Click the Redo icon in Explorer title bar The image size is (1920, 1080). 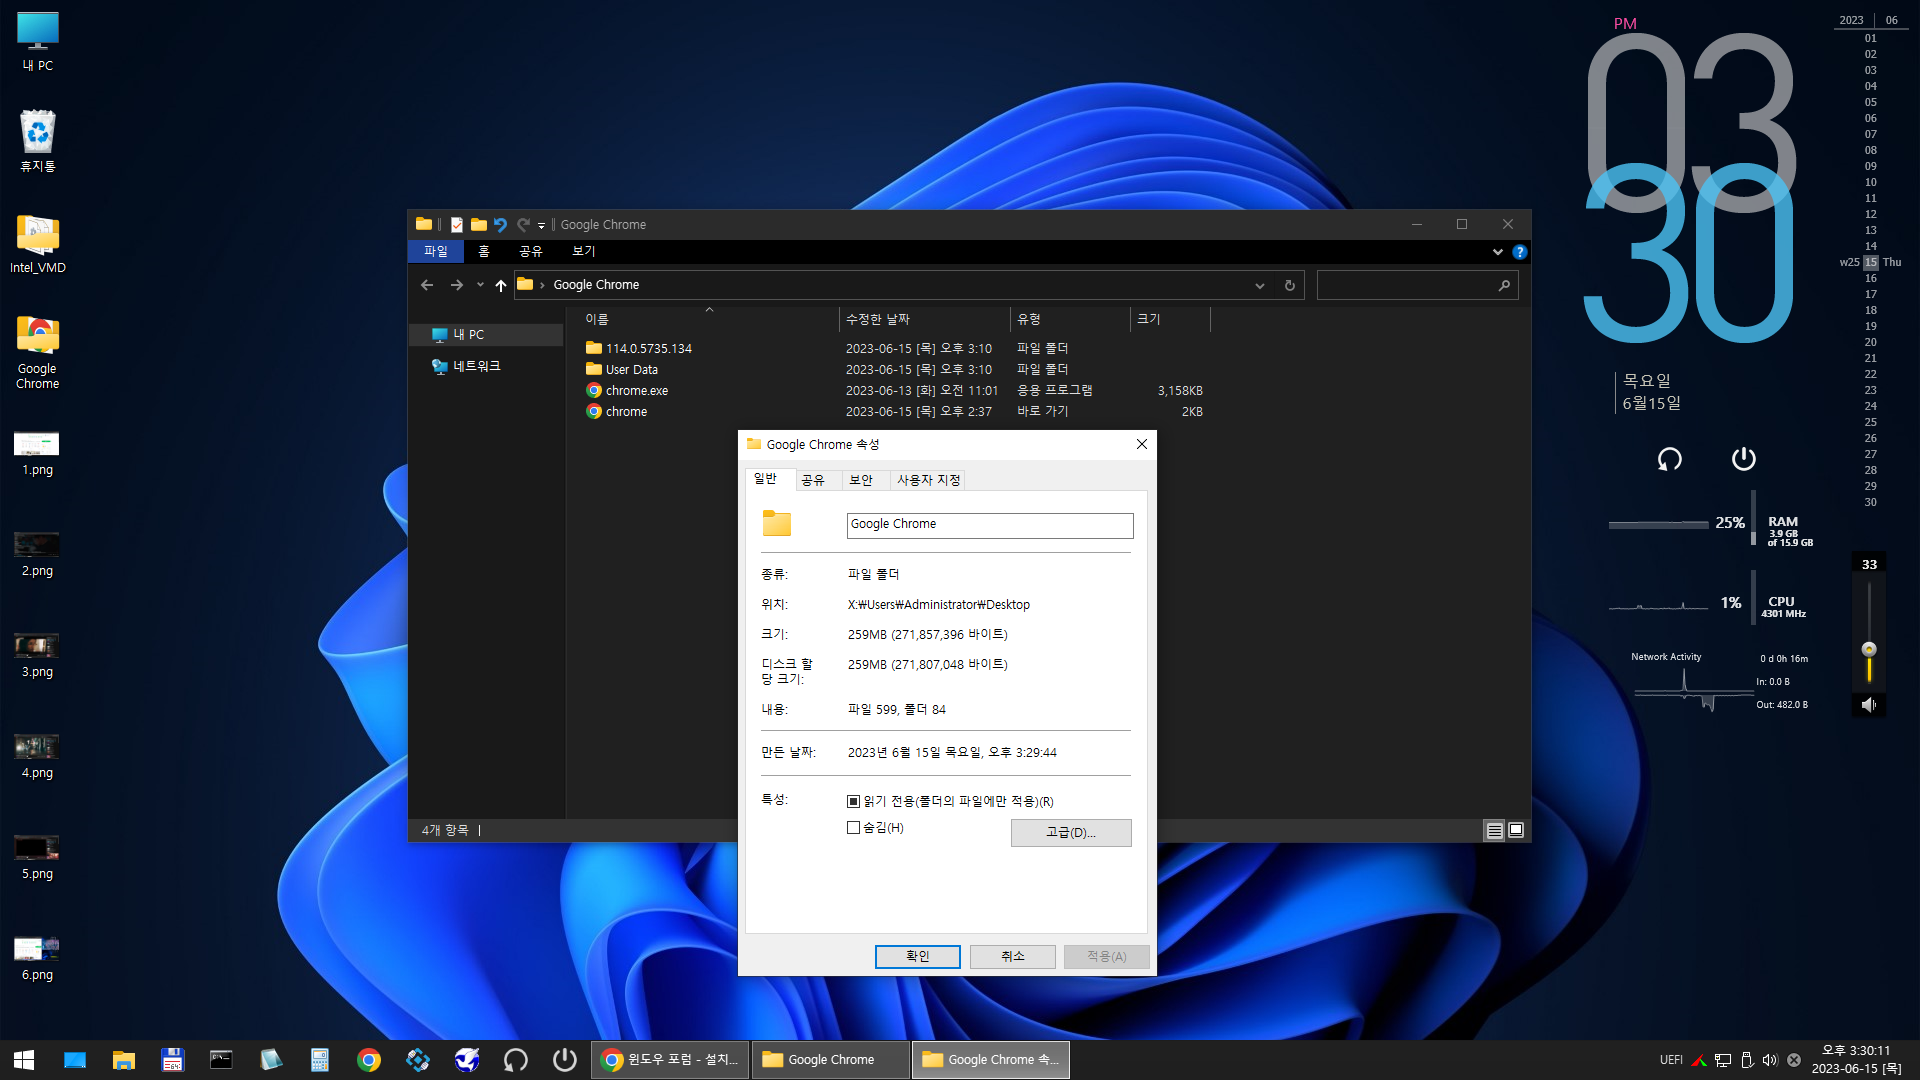tap(523, 225)
